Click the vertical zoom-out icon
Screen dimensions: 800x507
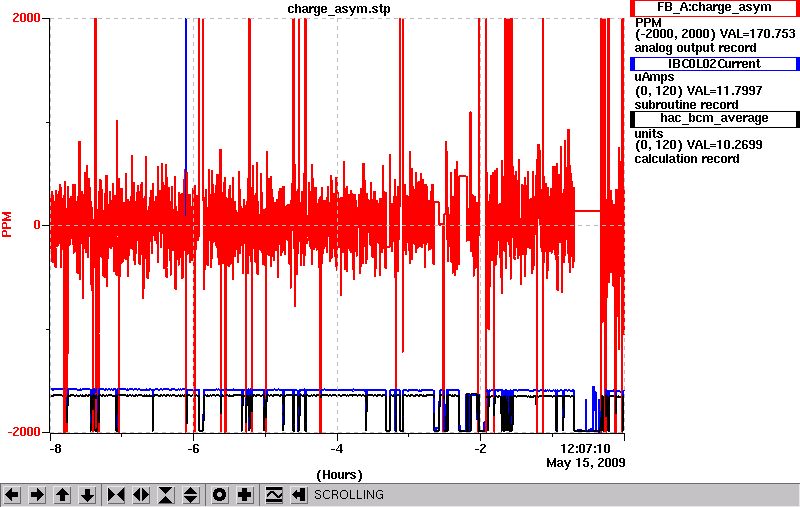pyautogui.click(x=191, y=495)
